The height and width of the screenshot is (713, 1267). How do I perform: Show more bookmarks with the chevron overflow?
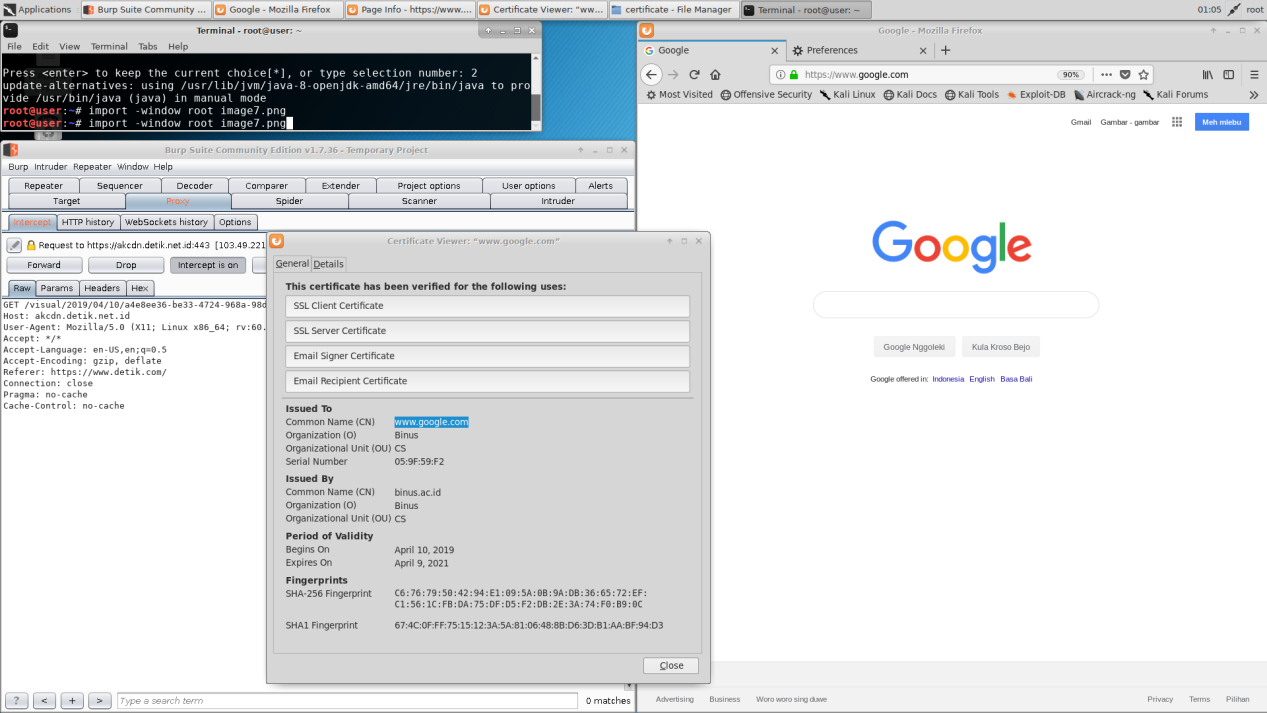point(1255,95)
